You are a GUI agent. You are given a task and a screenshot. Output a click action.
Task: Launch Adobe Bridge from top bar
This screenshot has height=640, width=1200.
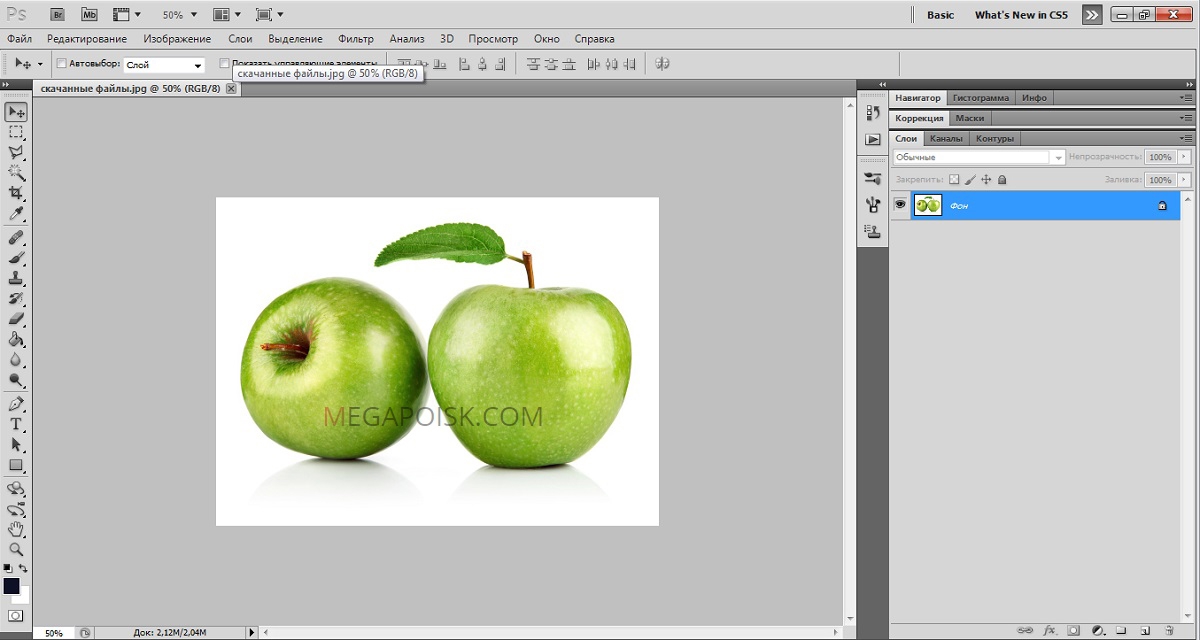(x=58, y=15)
